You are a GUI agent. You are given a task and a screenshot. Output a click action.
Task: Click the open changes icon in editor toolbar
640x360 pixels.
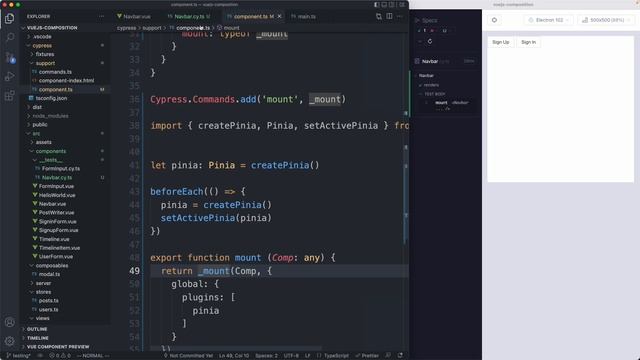pos(379,16)
